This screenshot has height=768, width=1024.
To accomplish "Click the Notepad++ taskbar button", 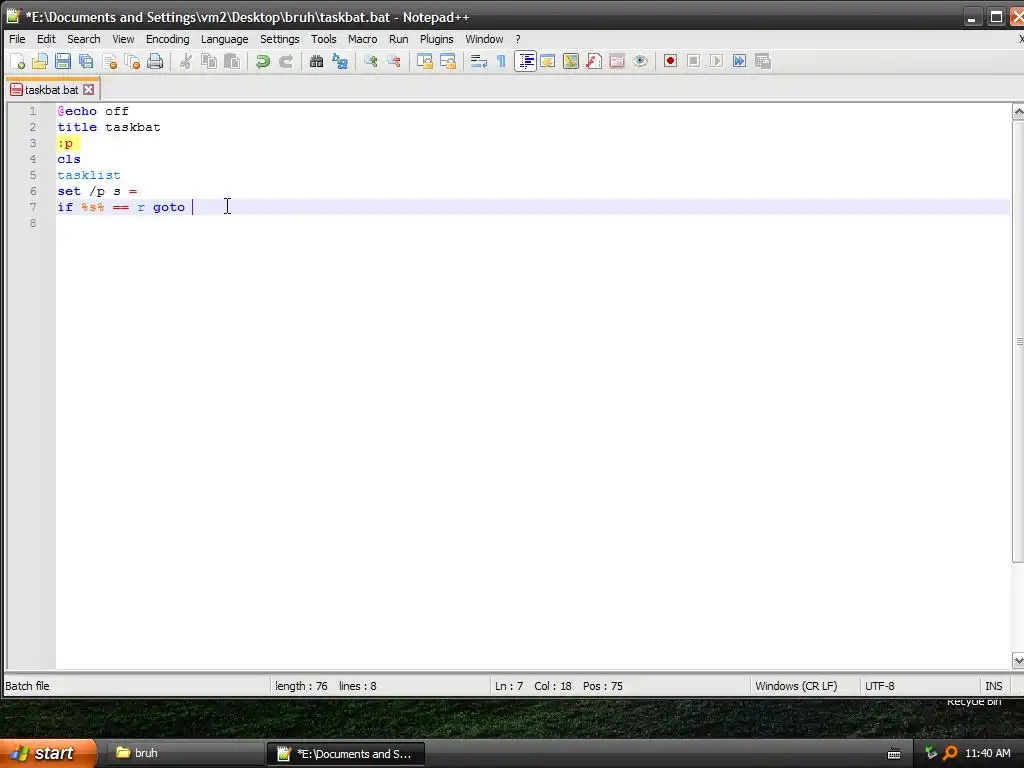I will tap(346, 754).
